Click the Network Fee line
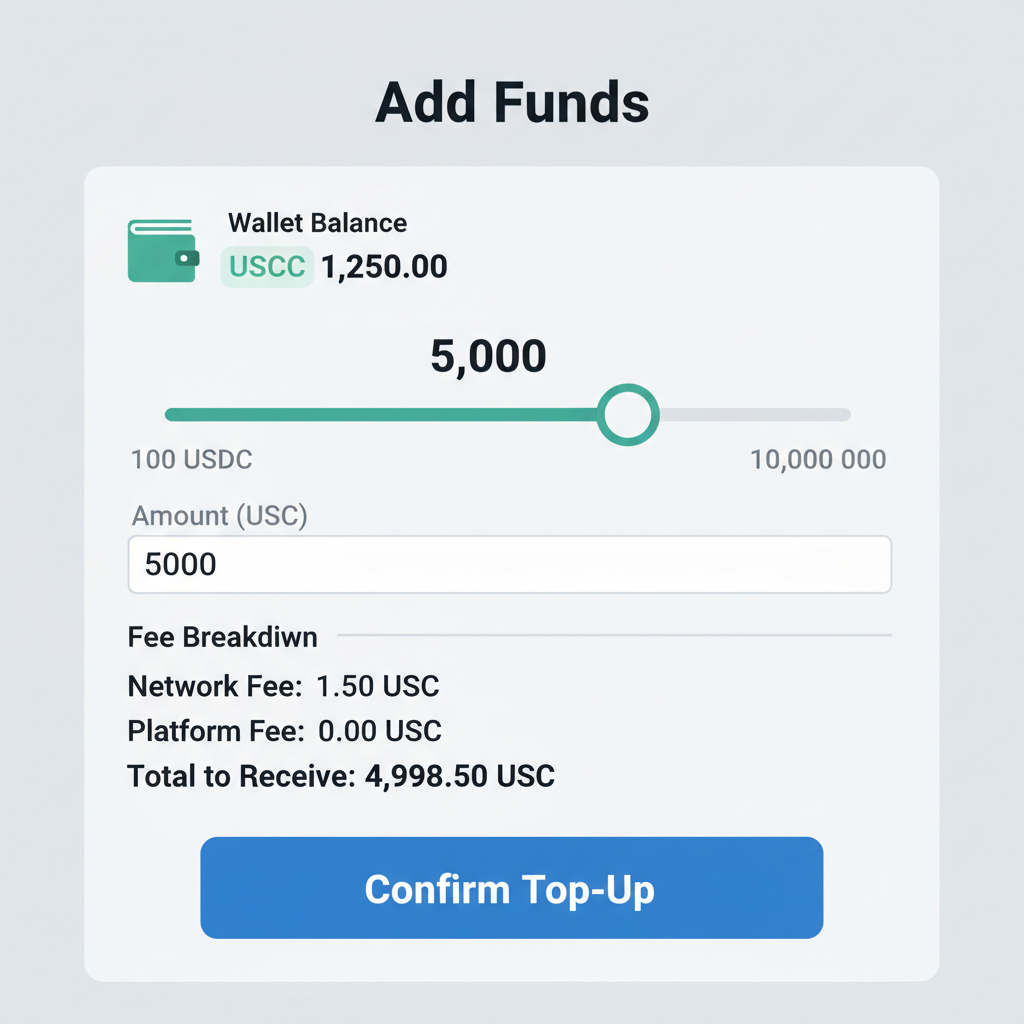 point(283,687)
